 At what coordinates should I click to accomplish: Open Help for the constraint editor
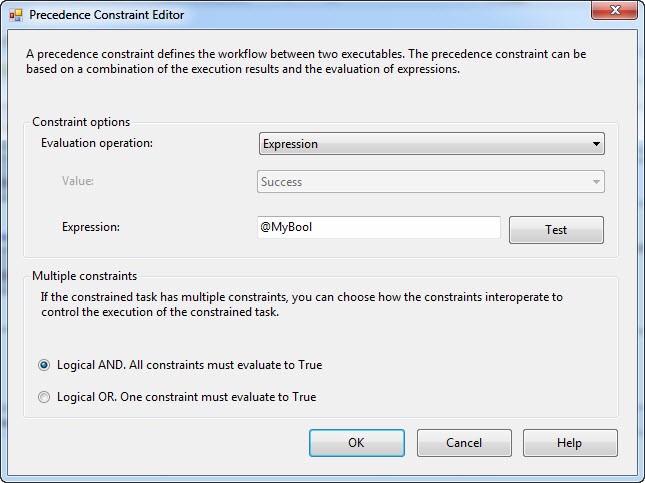(x=569, y=443)
